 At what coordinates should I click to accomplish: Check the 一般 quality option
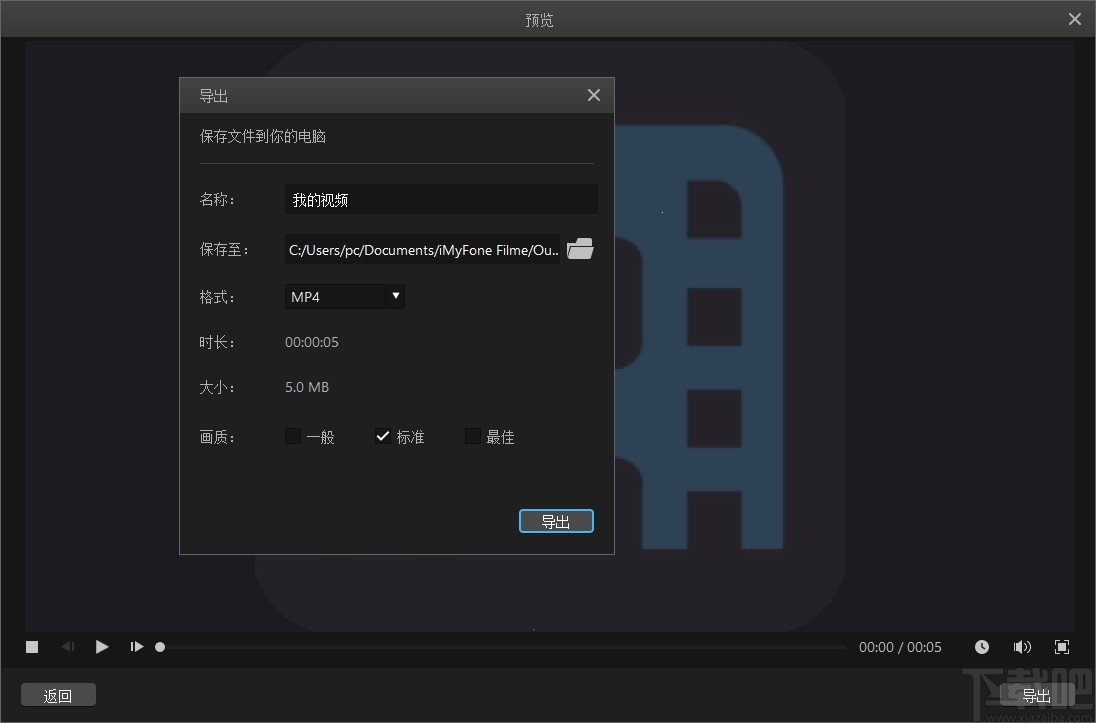pos(292,436)
